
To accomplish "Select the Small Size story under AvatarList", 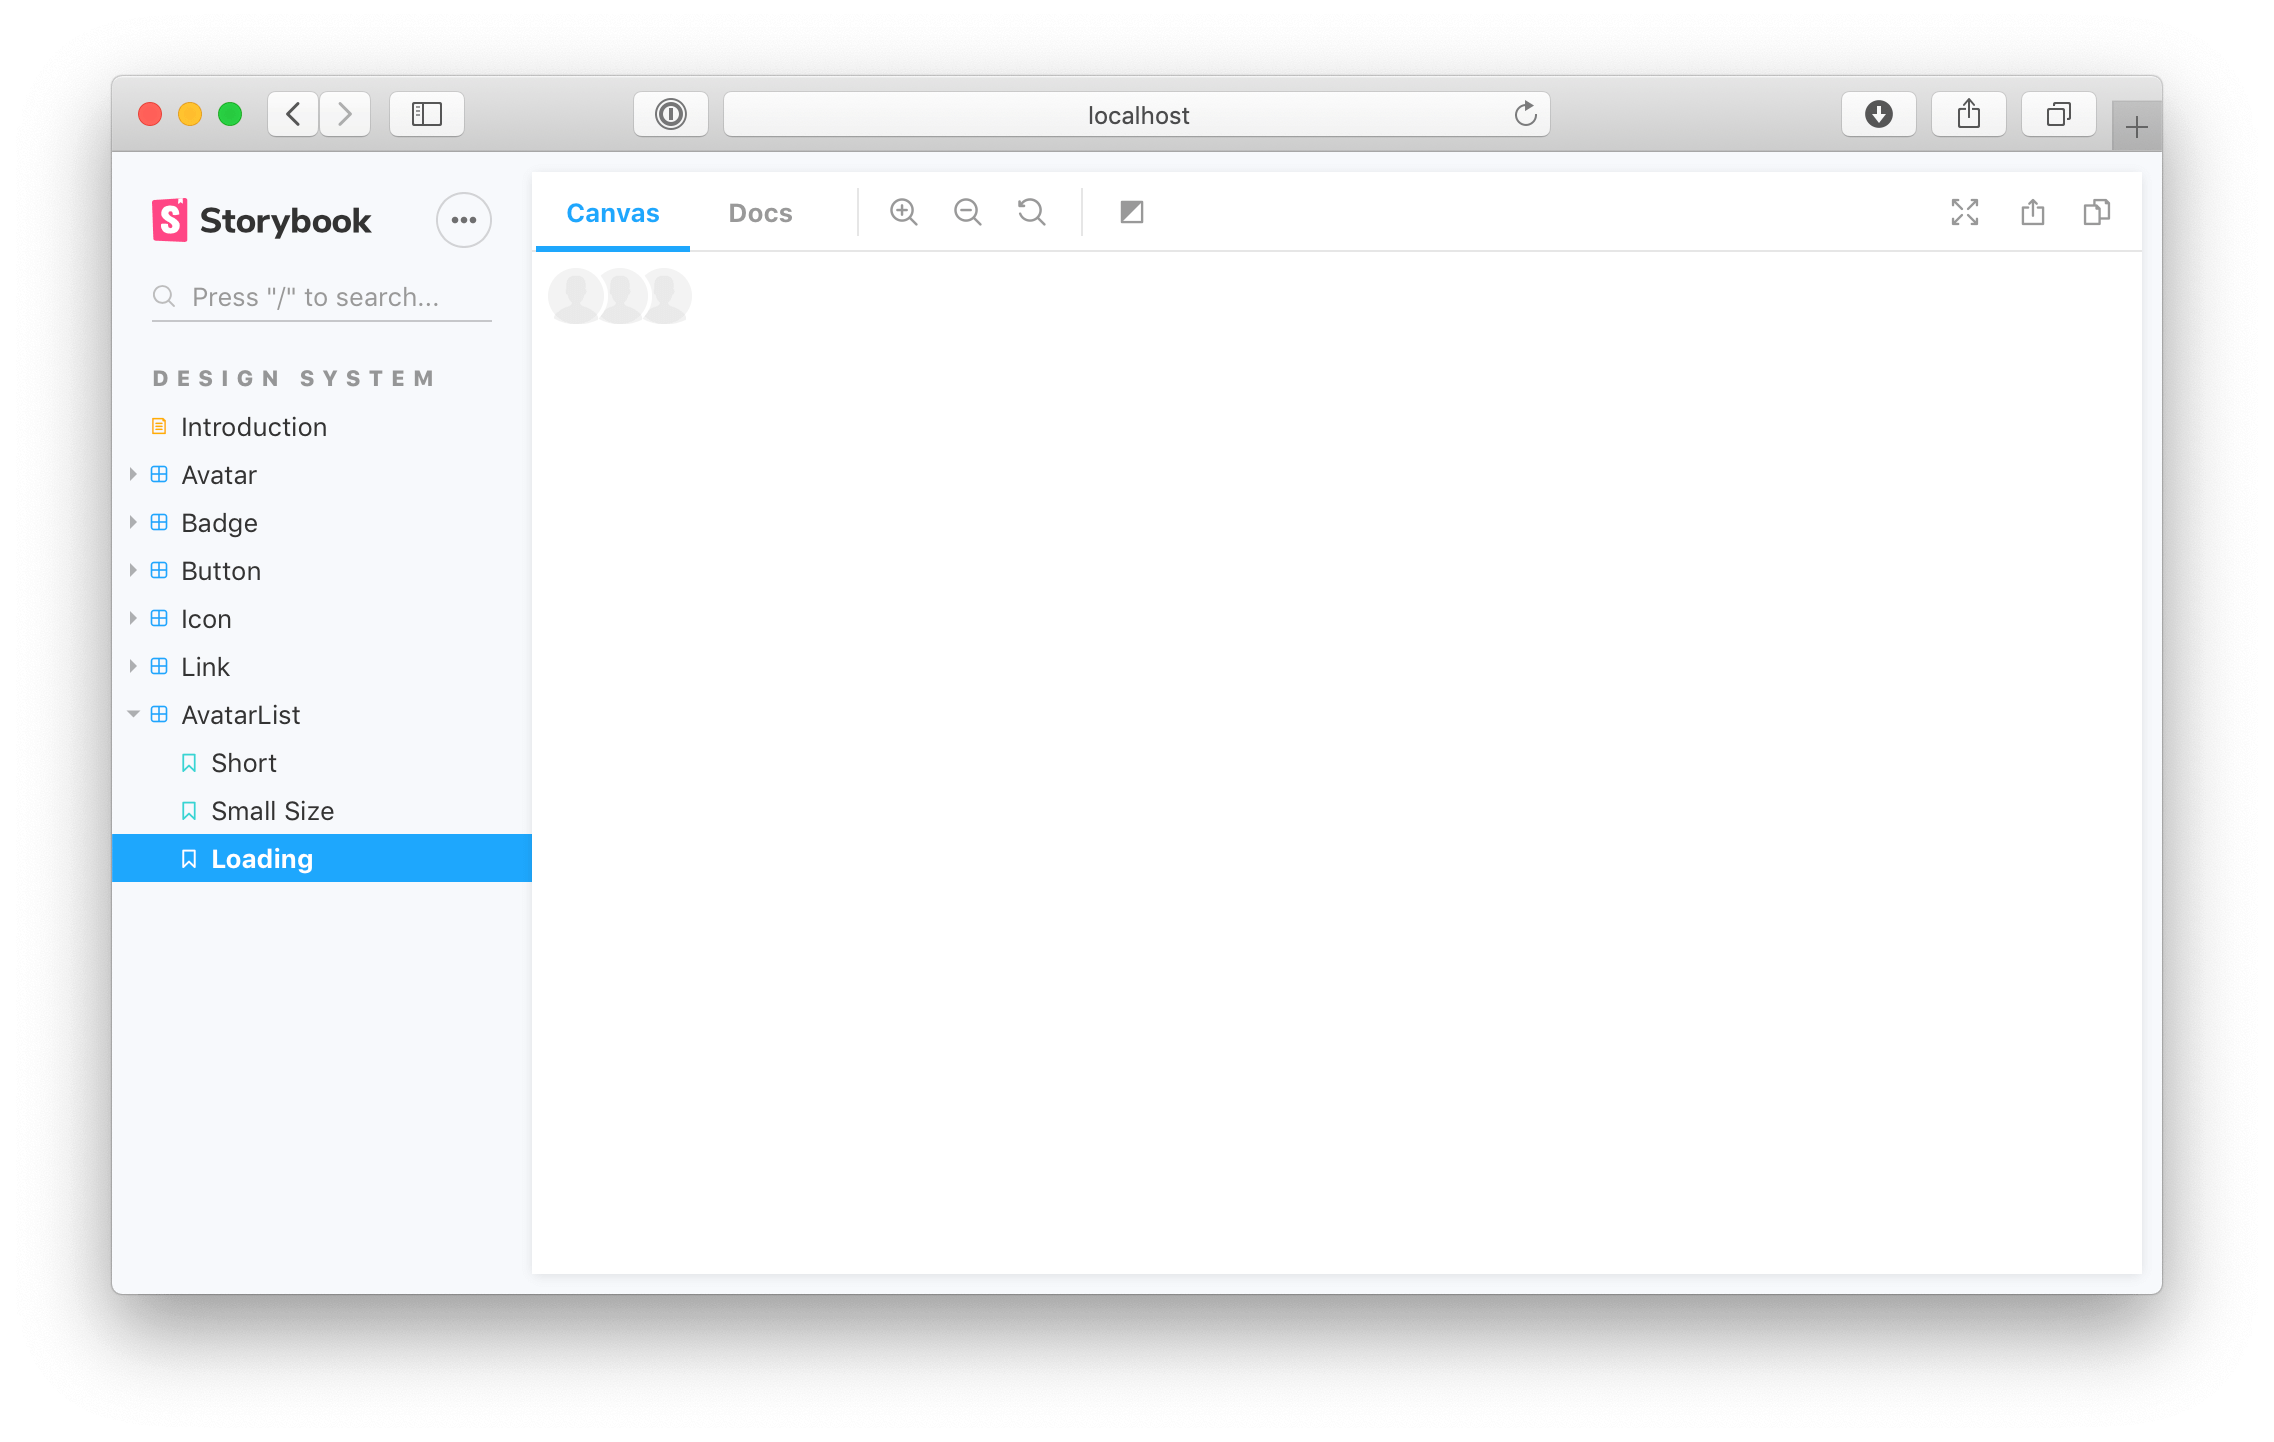I will pos(272,811).
